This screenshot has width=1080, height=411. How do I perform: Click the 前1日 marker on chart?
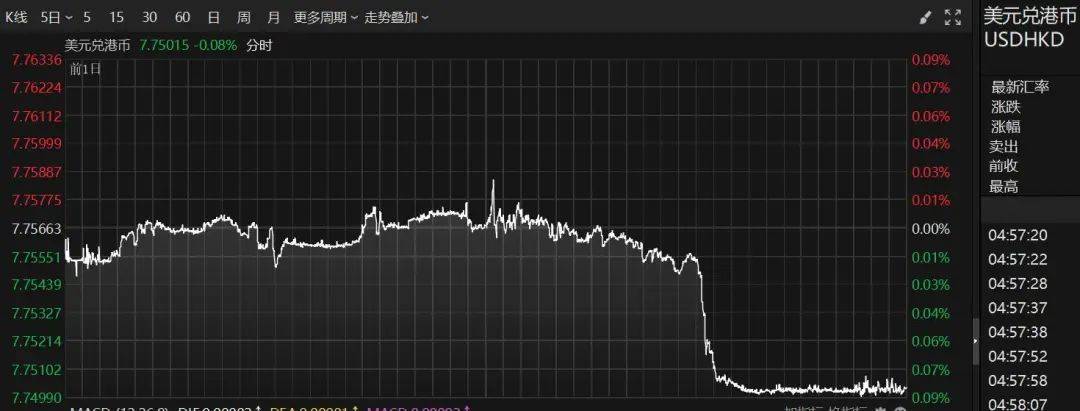(x=88, y=69)
